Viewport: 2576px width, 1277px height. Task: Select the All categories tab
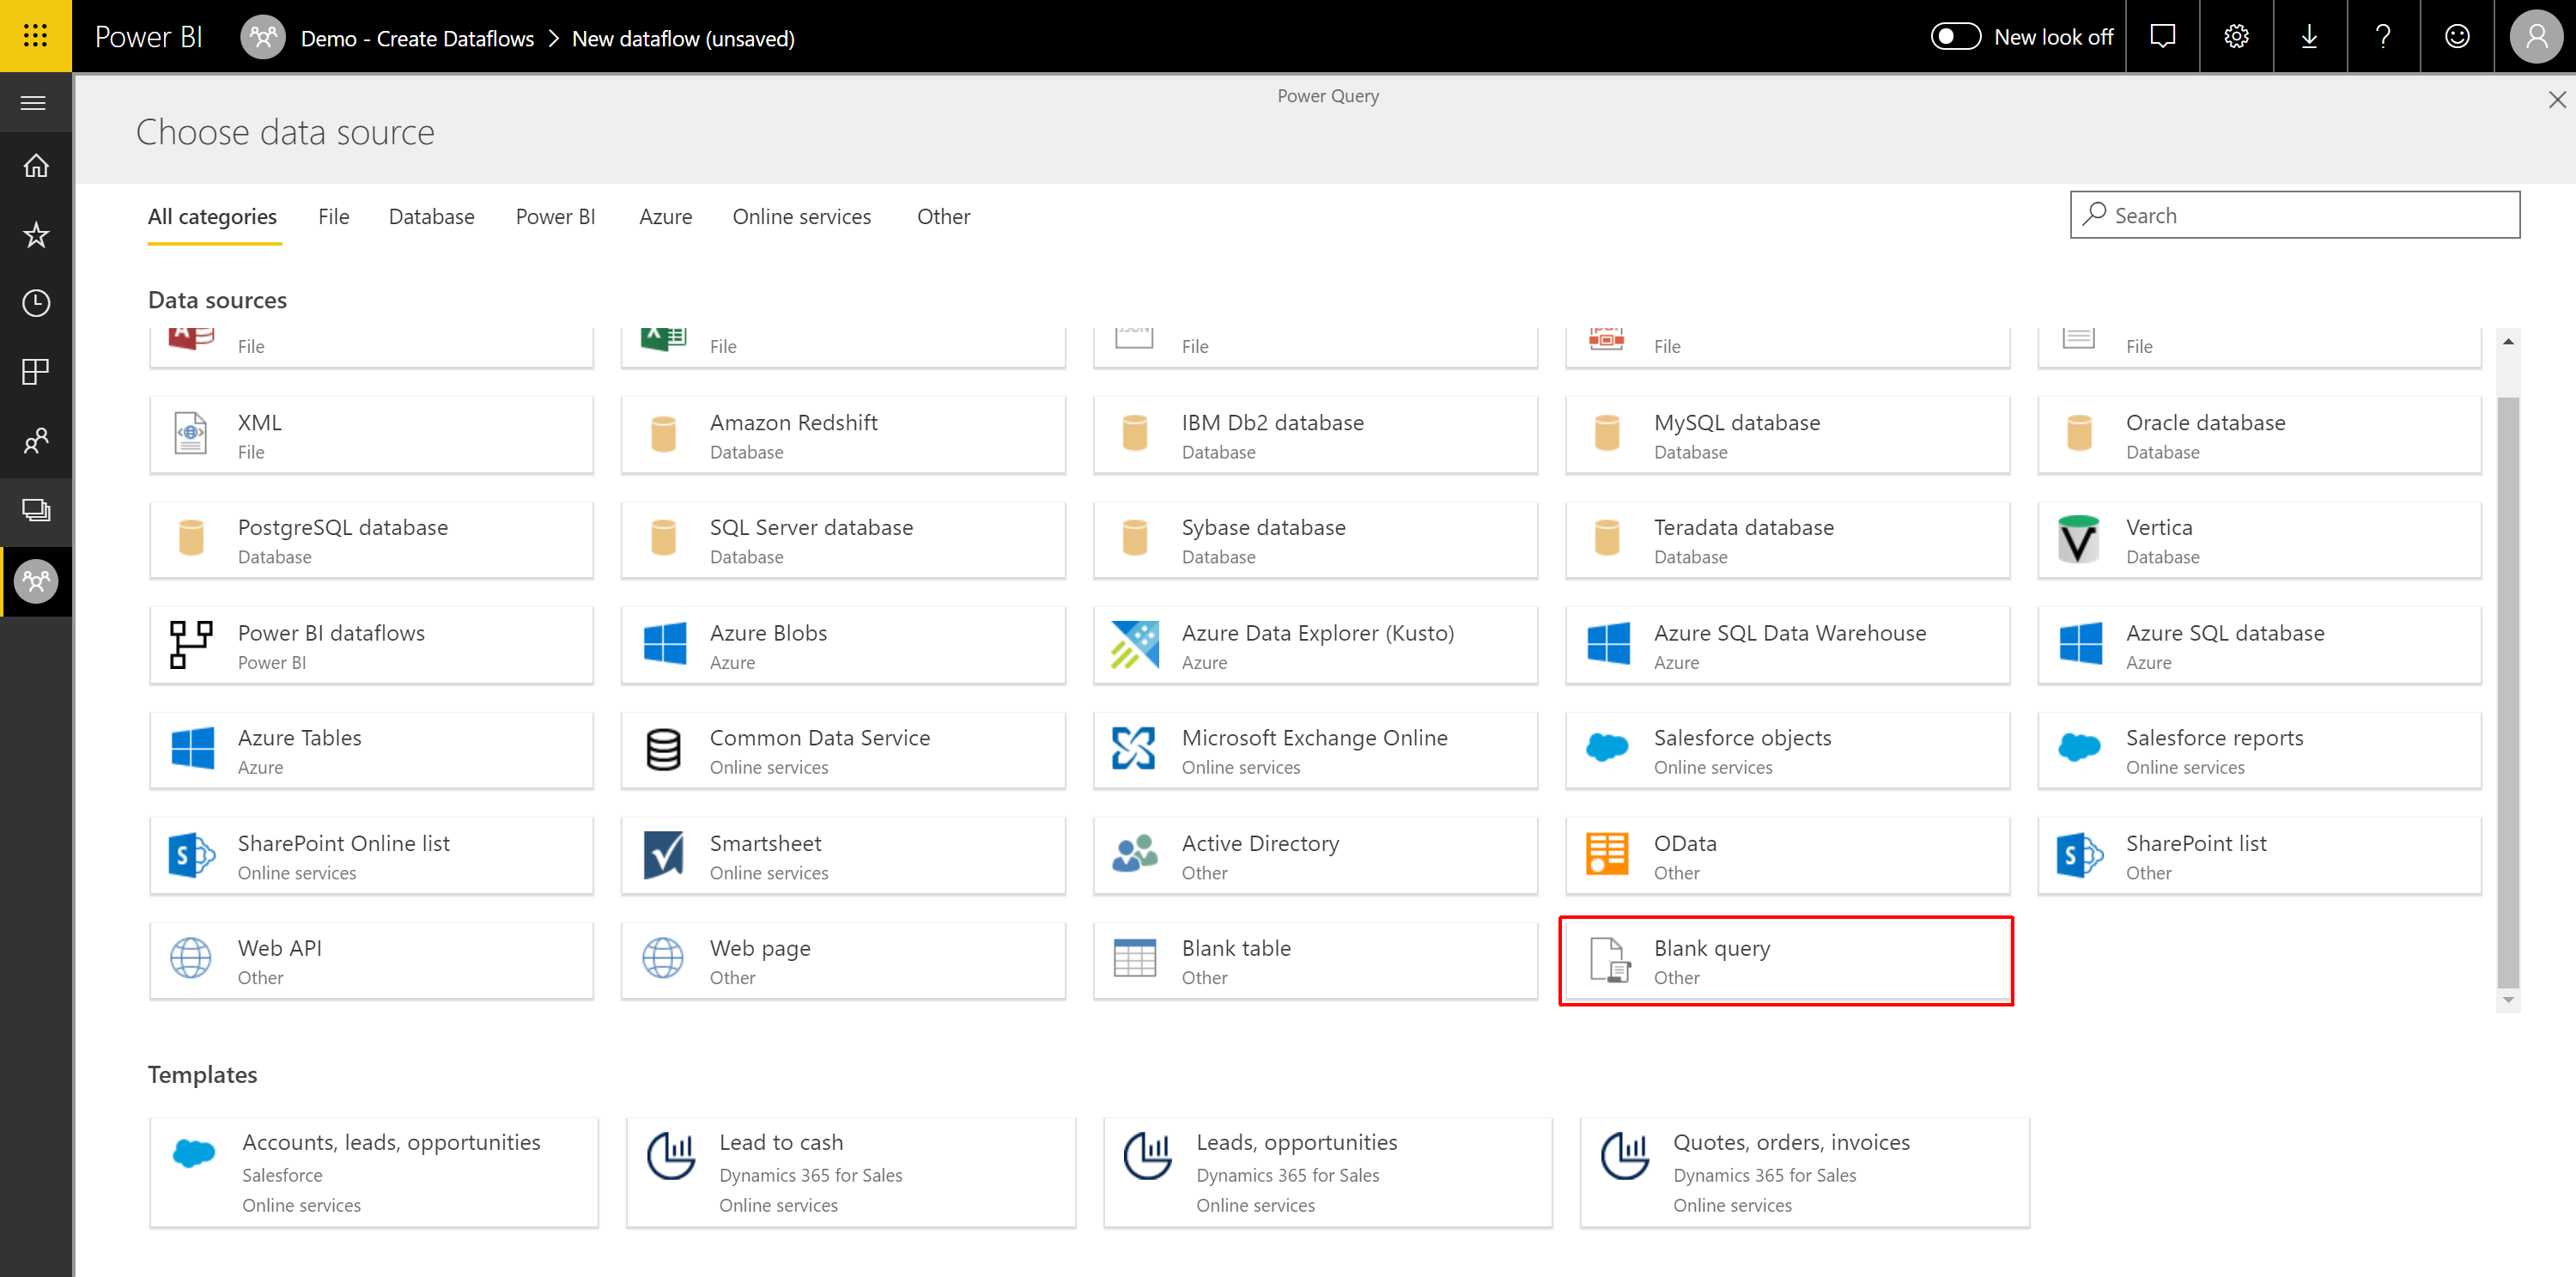pyautogui.click(x=212, y=217)
